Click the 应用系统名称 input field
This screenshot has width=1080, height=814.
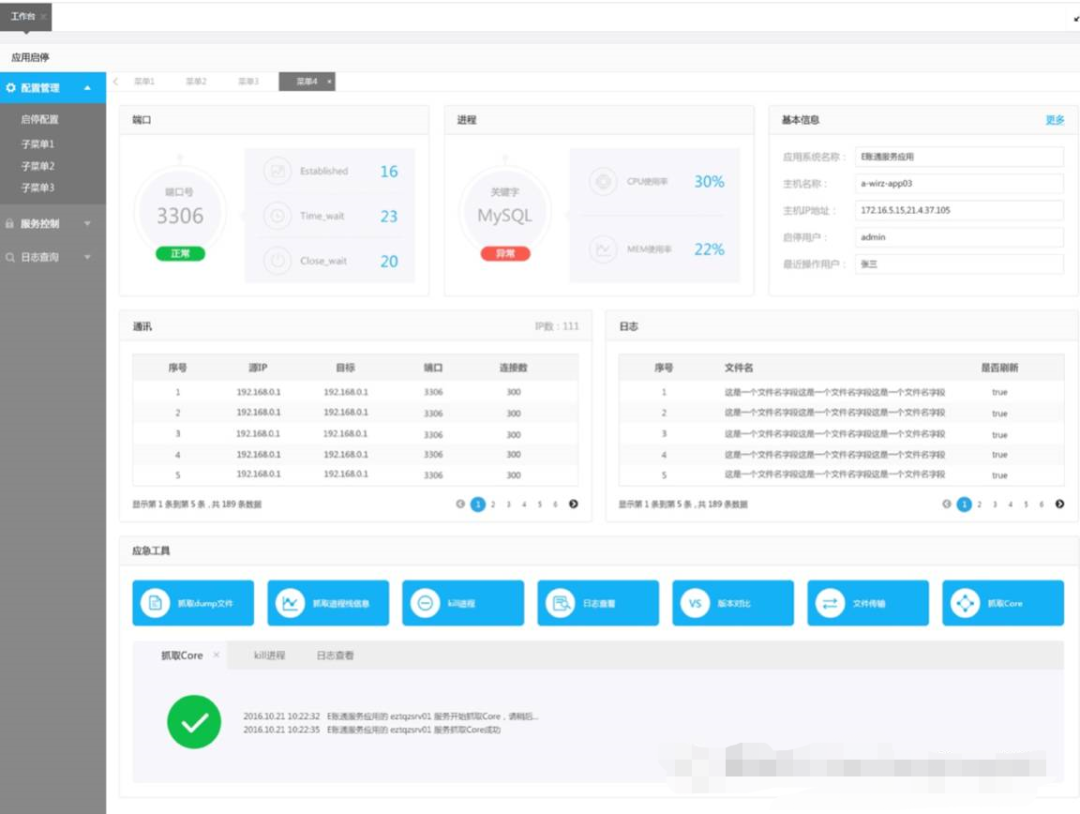pos(959,156)
